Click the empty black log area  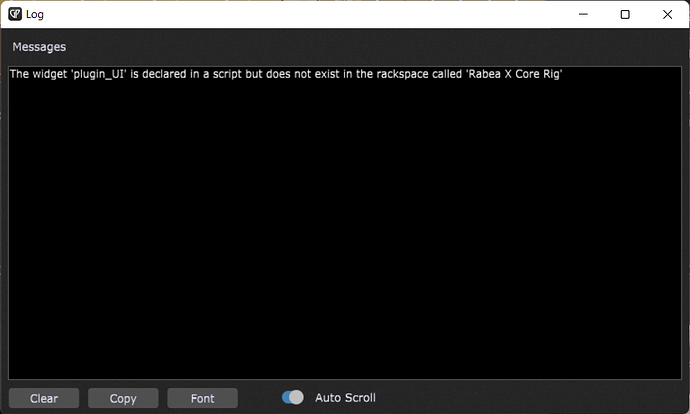(x=345, y=229)
